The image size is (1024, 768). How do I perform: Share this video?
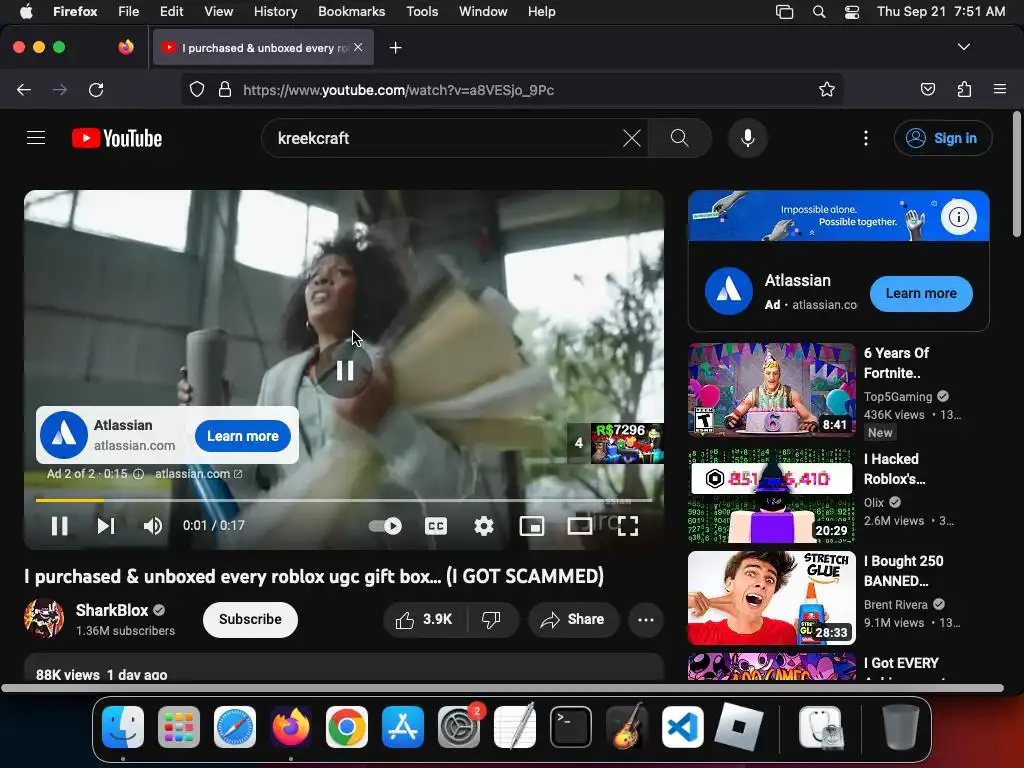[x=573, y=620]
